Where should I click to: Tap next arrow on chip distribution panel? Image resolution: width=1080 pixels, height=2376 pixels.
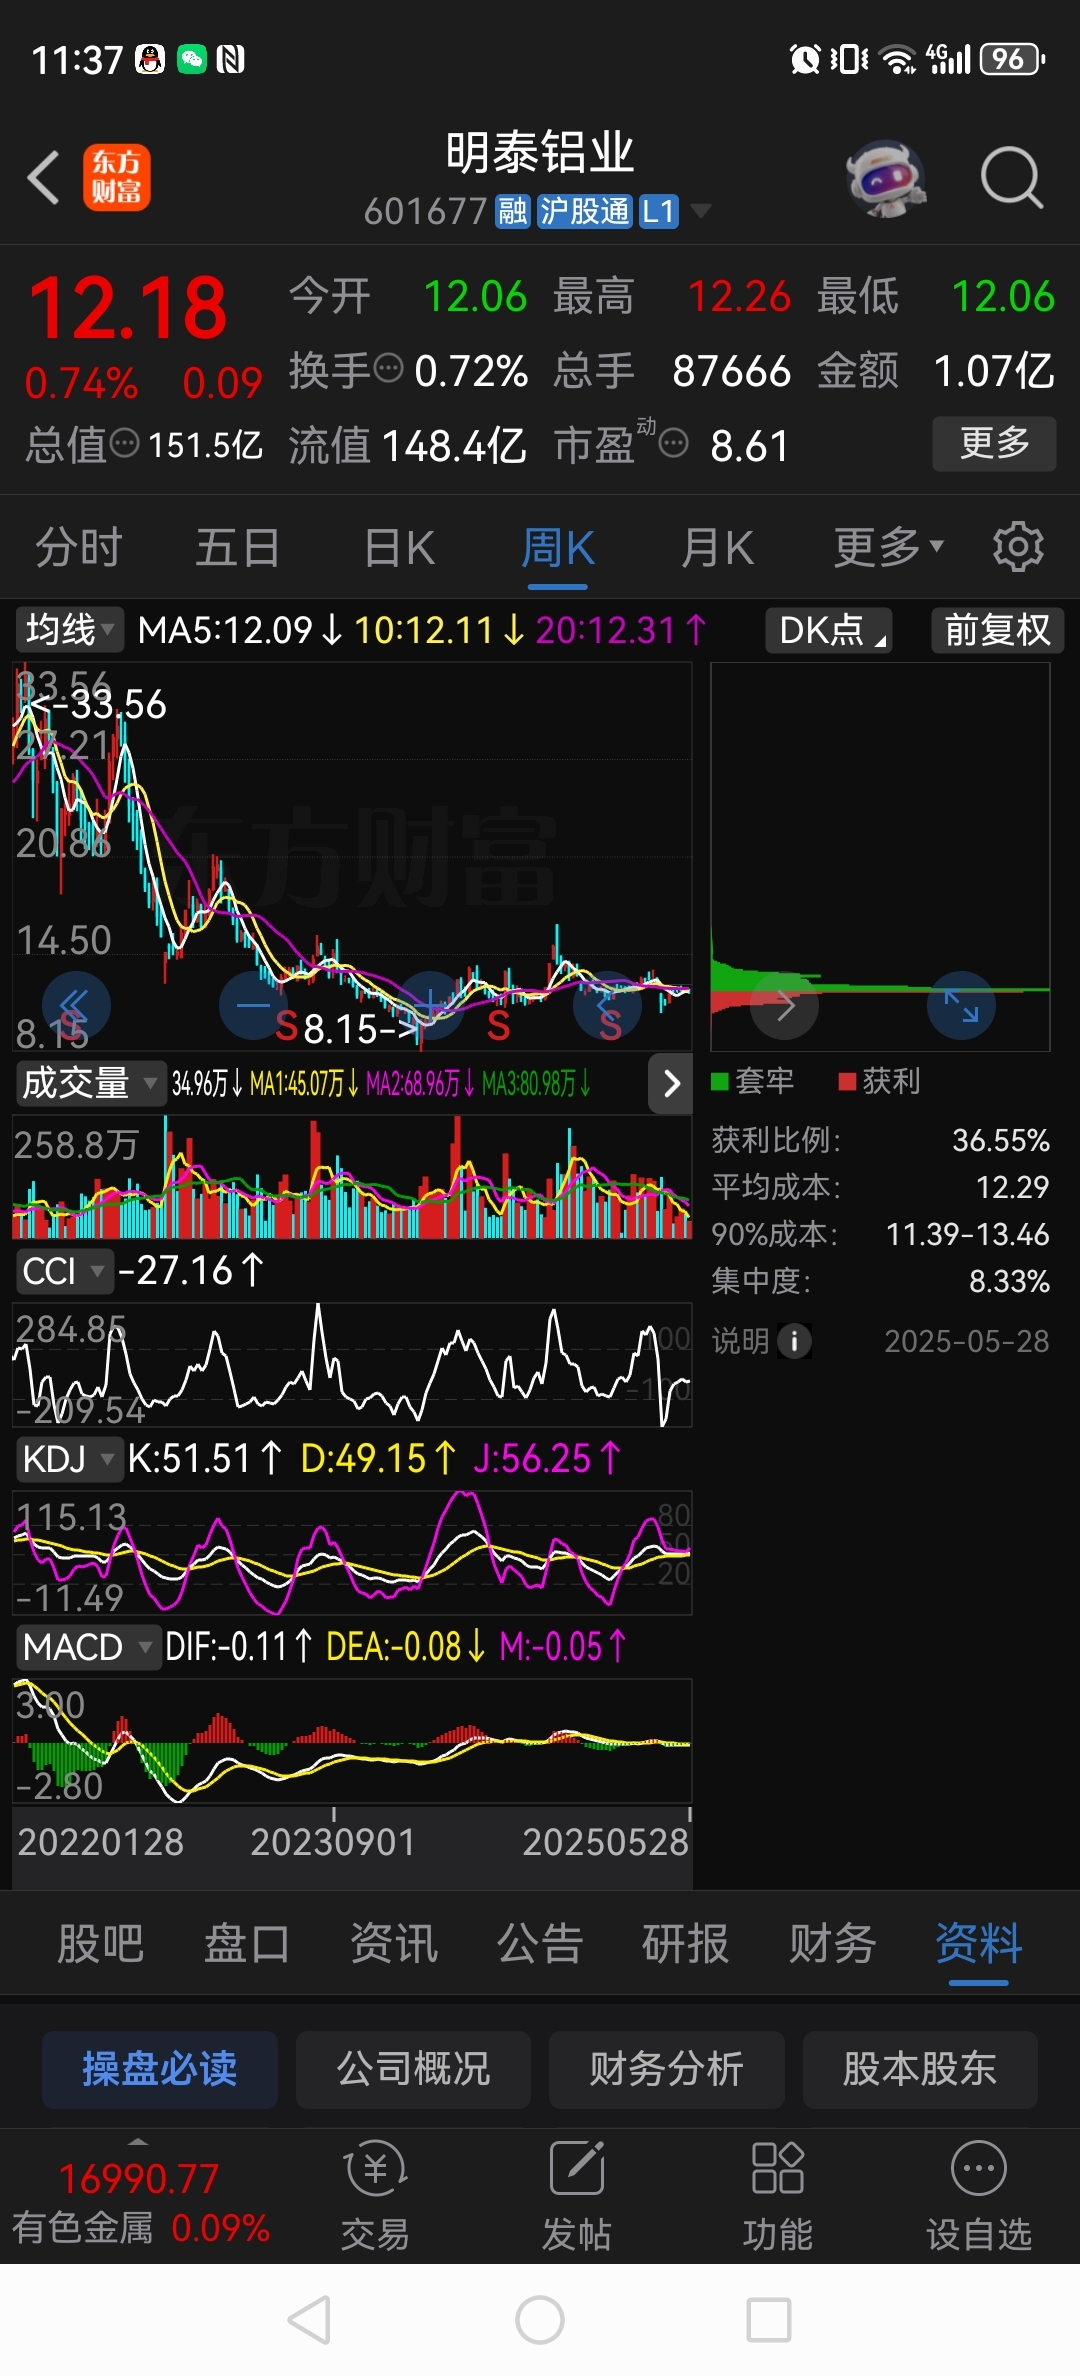coord(784,1005)
